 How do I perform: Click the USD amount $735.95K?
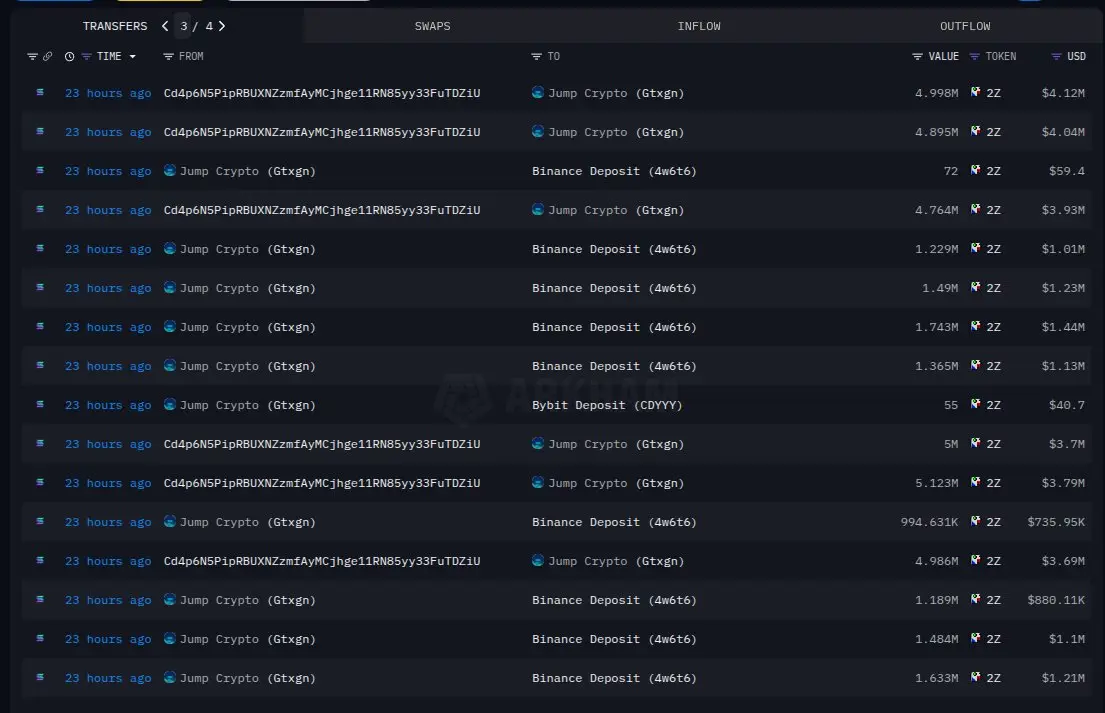point(1056,522)
